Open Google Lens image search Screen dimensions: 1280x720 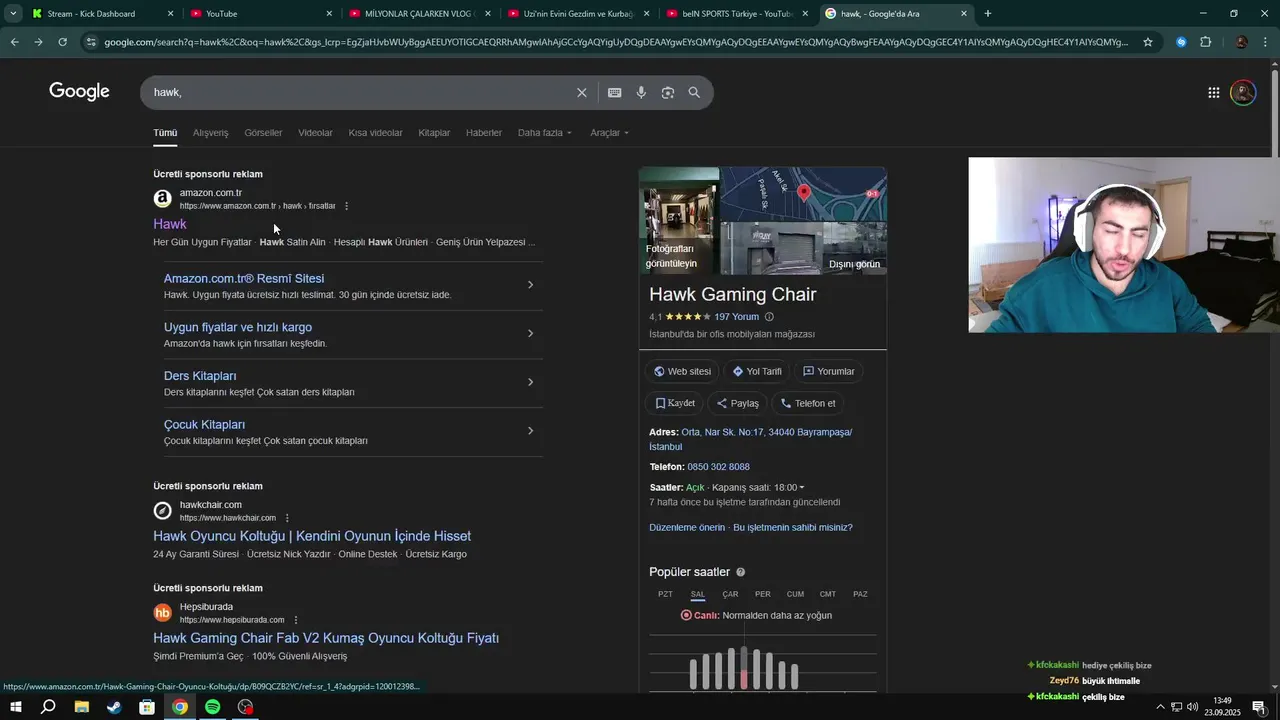pyautogui.click(x=668, y=92)
